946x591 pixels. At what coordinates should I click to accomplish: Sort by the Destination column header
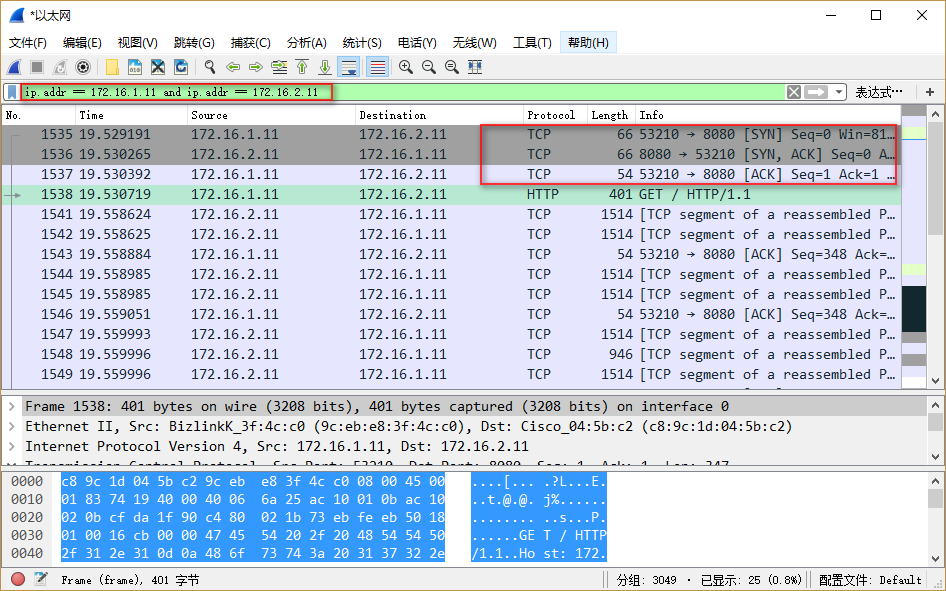click(x=439, y=115)
